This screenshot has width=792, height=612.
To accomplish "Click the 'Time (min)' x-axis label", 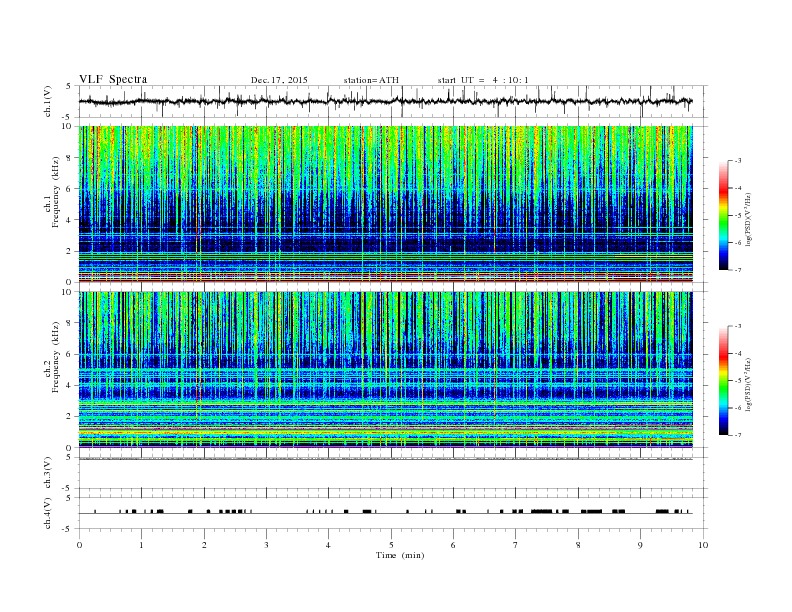I will click(400, 555).
